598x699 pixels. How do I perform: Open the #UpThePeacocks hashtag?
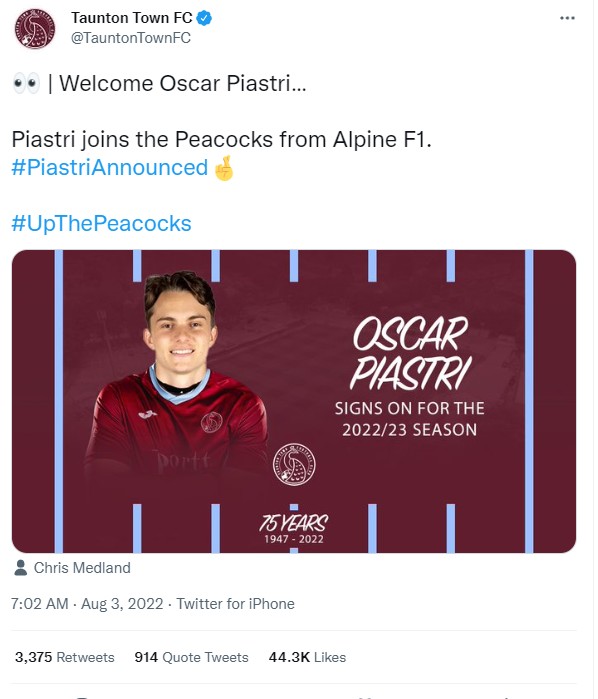point(101,223)
